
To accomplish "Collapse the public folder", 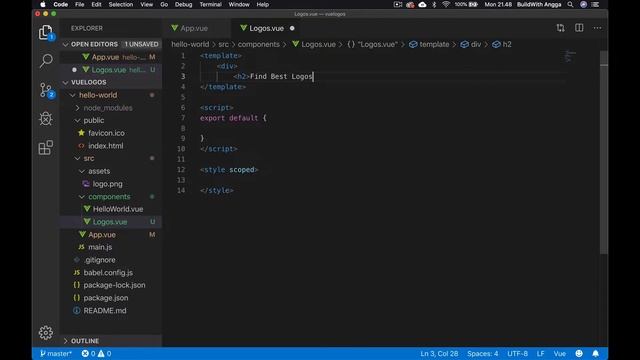I will (77, 120).
